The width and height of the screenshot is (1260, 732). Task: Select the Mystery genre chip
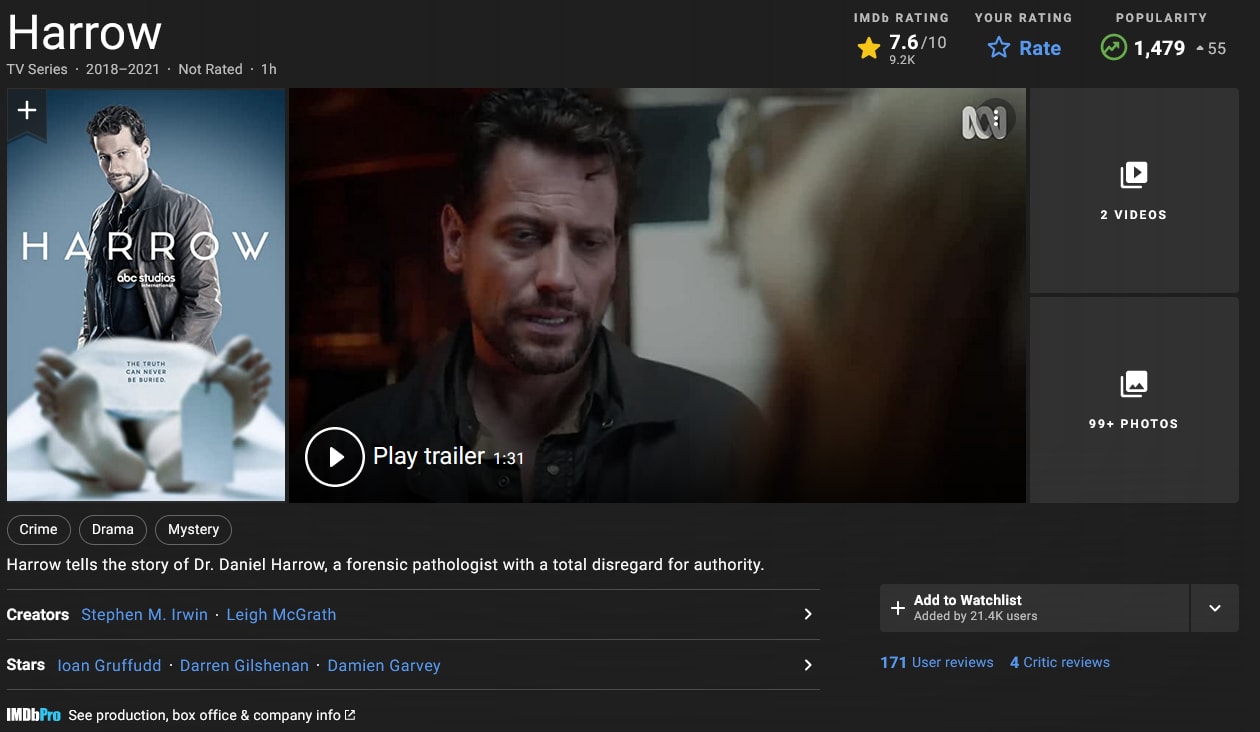(193, 530)
